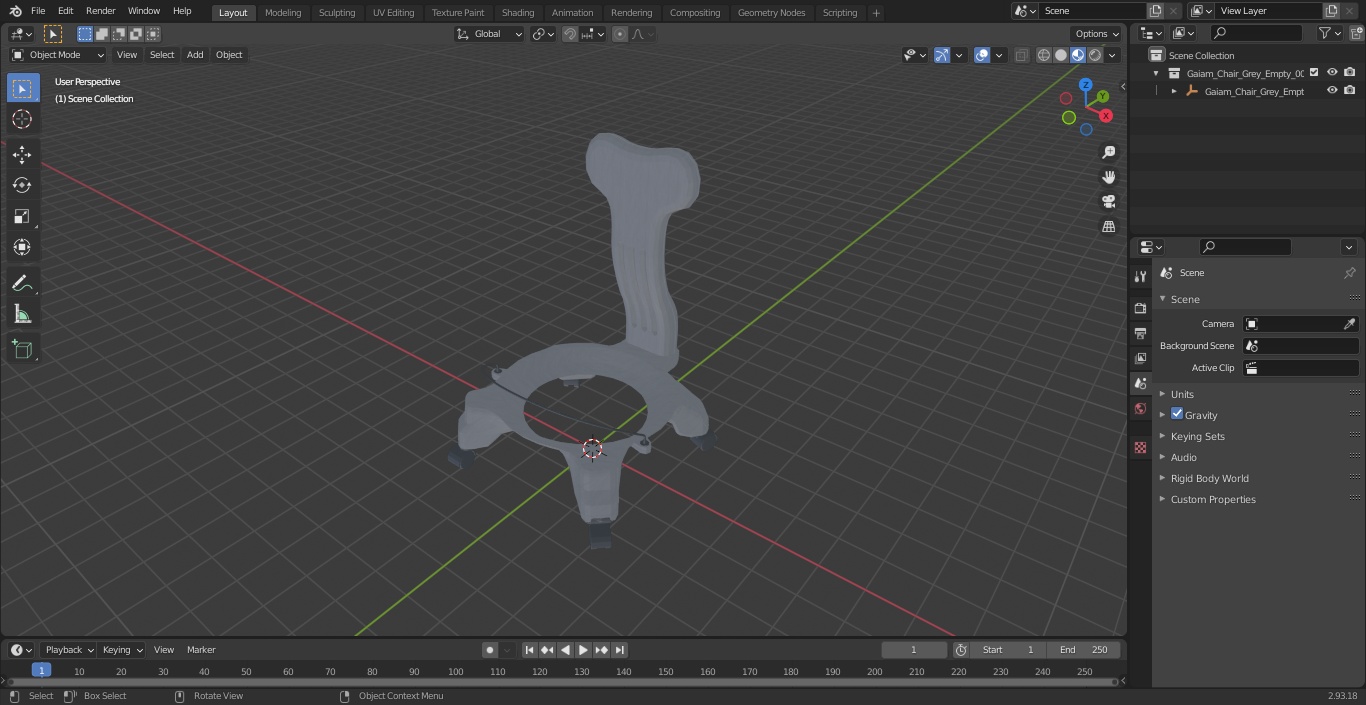The height and width of the screenshot is (705, 1366).
Task: Click the current frame number field
Action: (913, 650)
